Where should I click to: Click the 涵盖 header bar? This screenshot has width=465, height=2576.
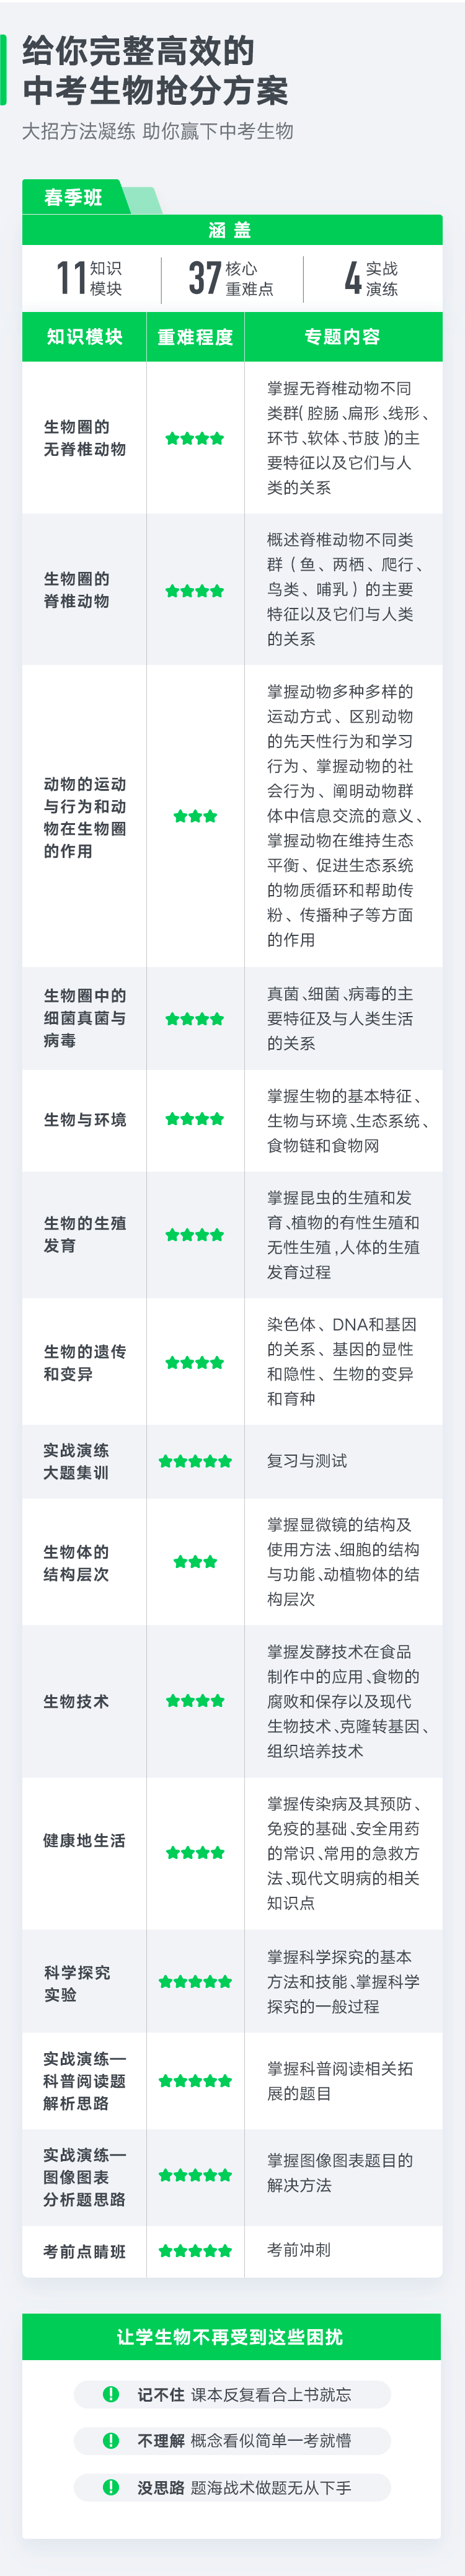click(232, 230)
